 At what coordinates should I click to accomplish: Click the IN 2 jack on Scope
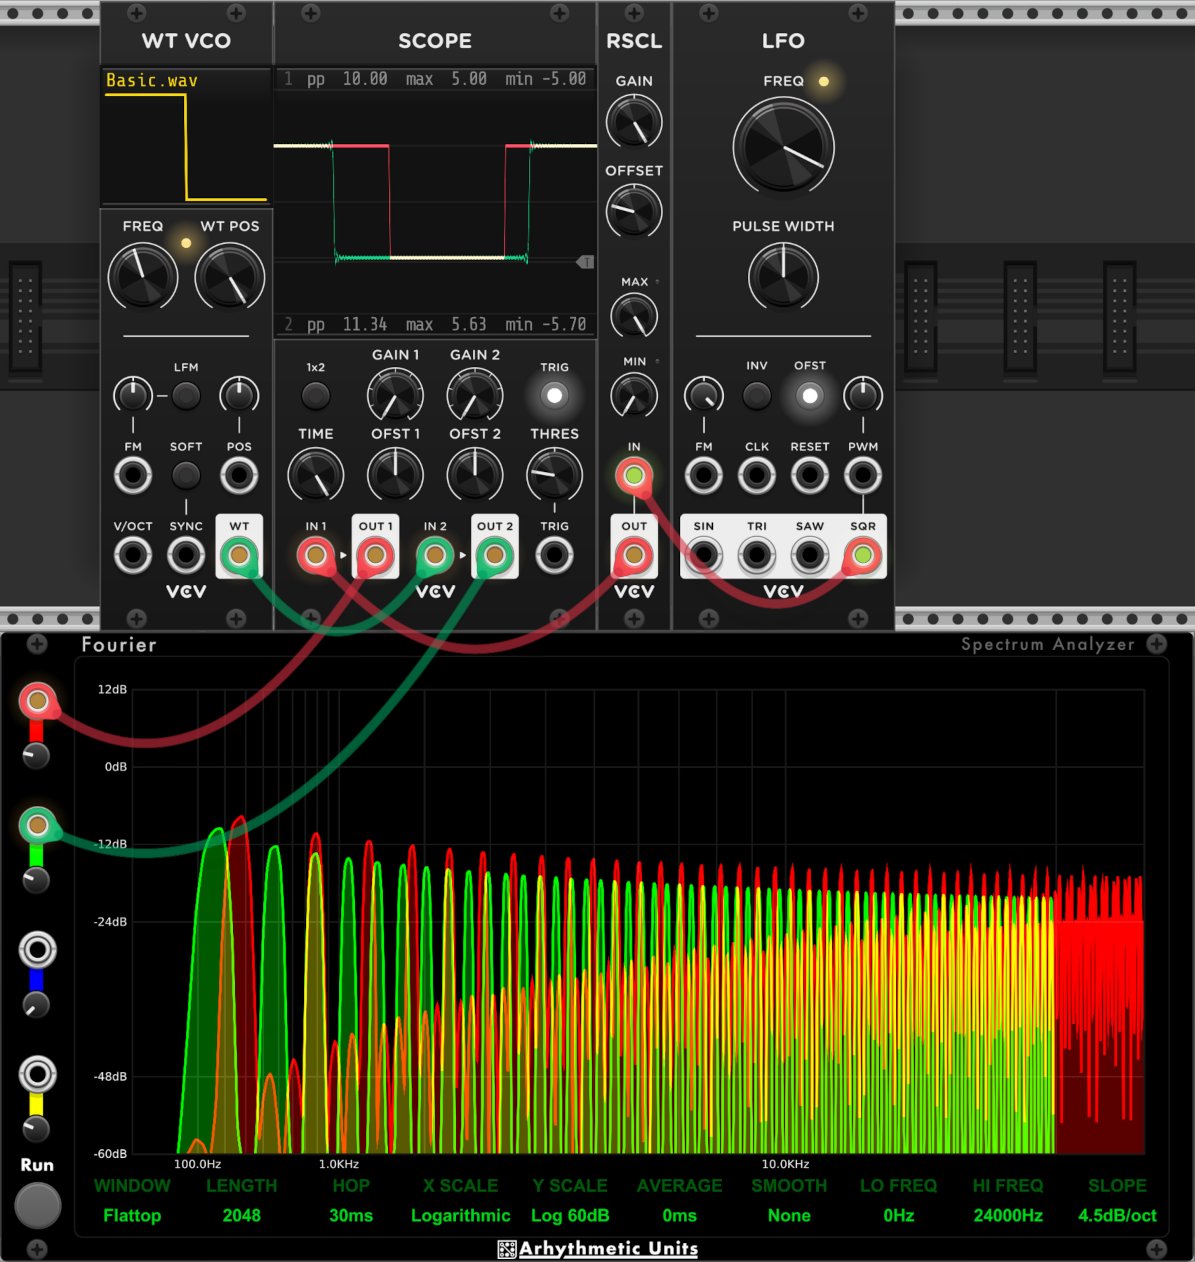tap(435, 554)
